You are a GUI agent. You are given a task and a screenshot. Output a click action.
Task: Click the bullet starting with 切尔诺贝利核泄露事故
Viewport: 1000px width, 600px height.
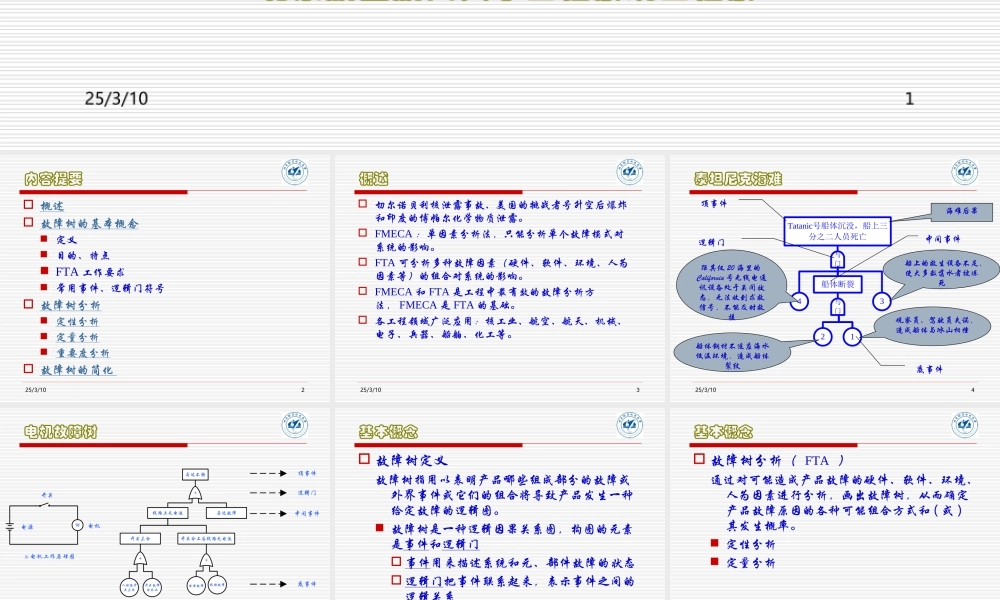coord(501,212)
